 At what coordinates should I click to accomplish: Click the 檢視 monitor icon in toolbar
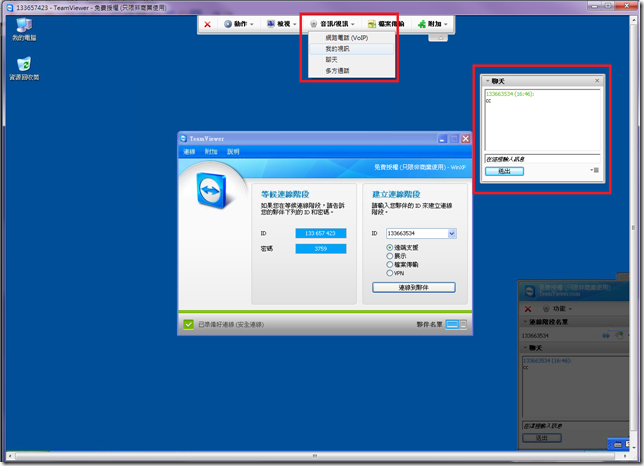271,24
